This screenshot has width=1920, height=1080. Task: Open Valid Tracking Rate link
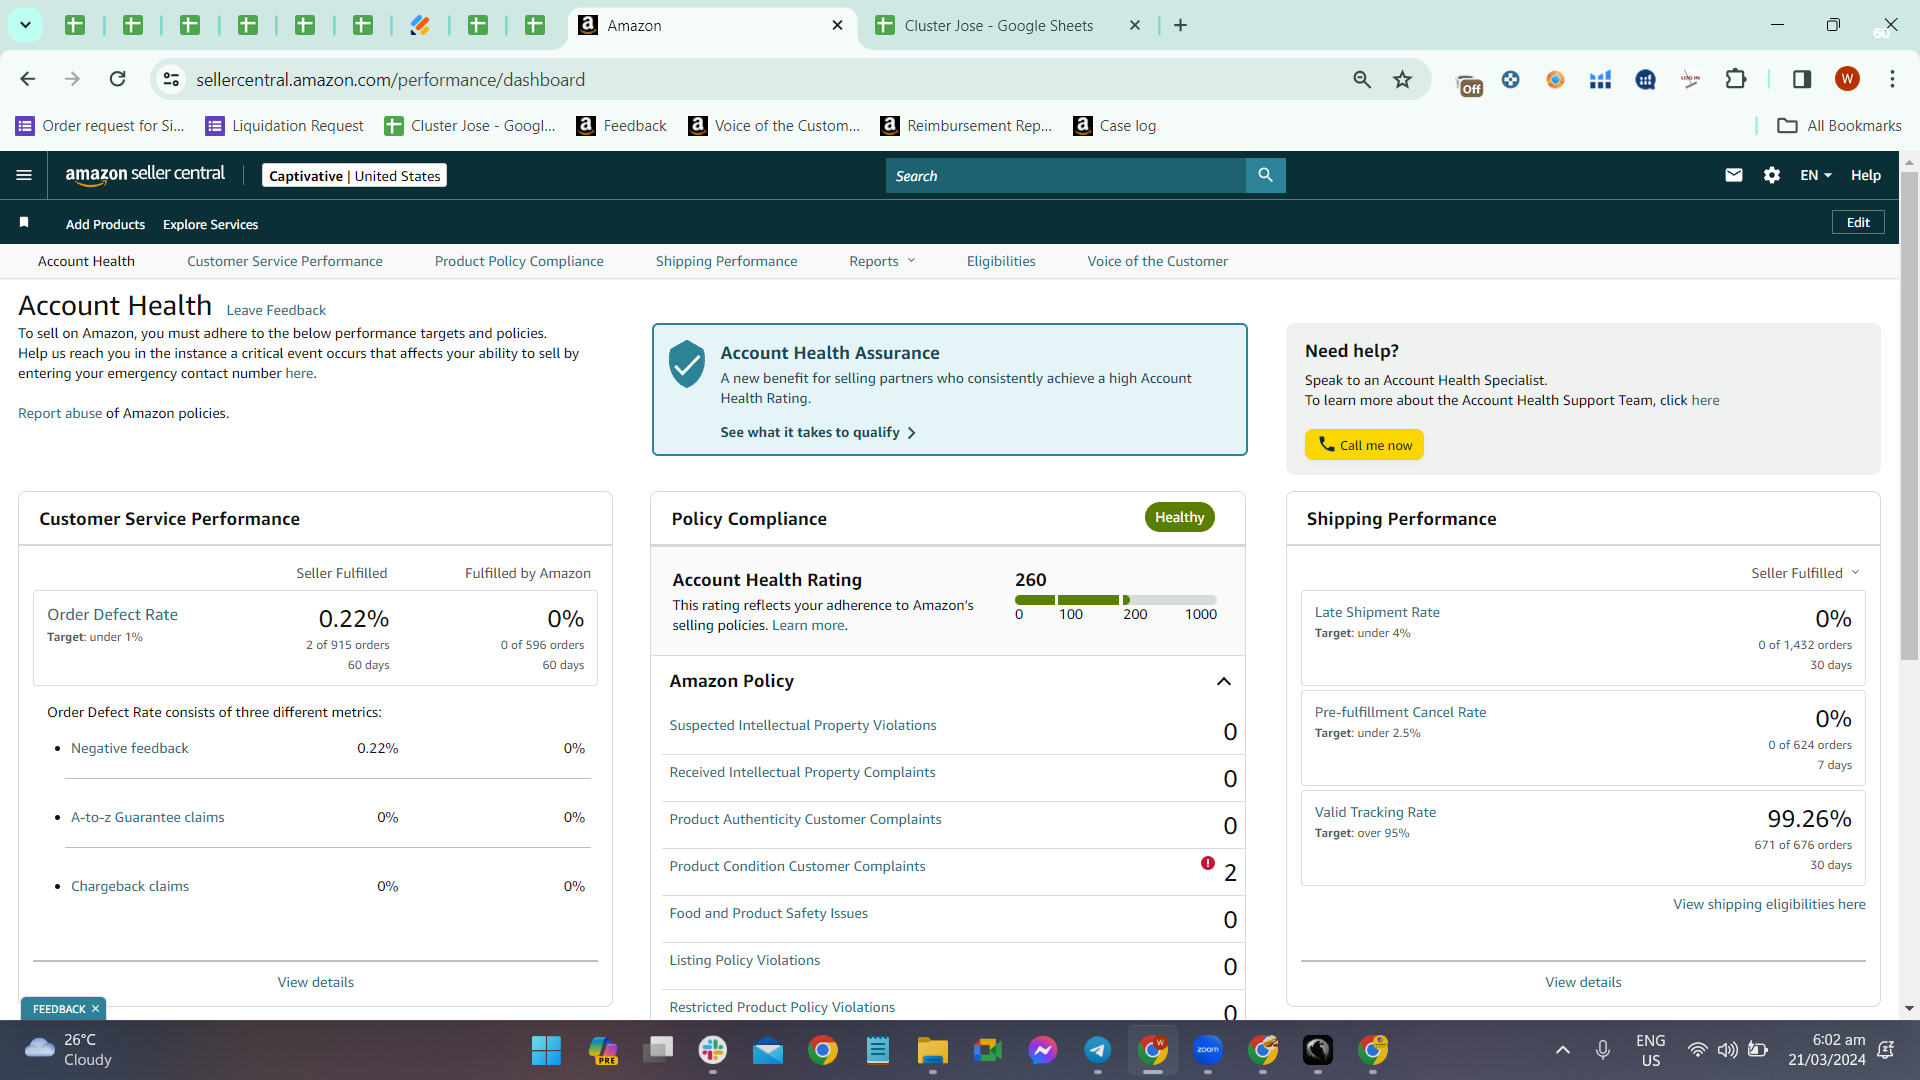1375,812
